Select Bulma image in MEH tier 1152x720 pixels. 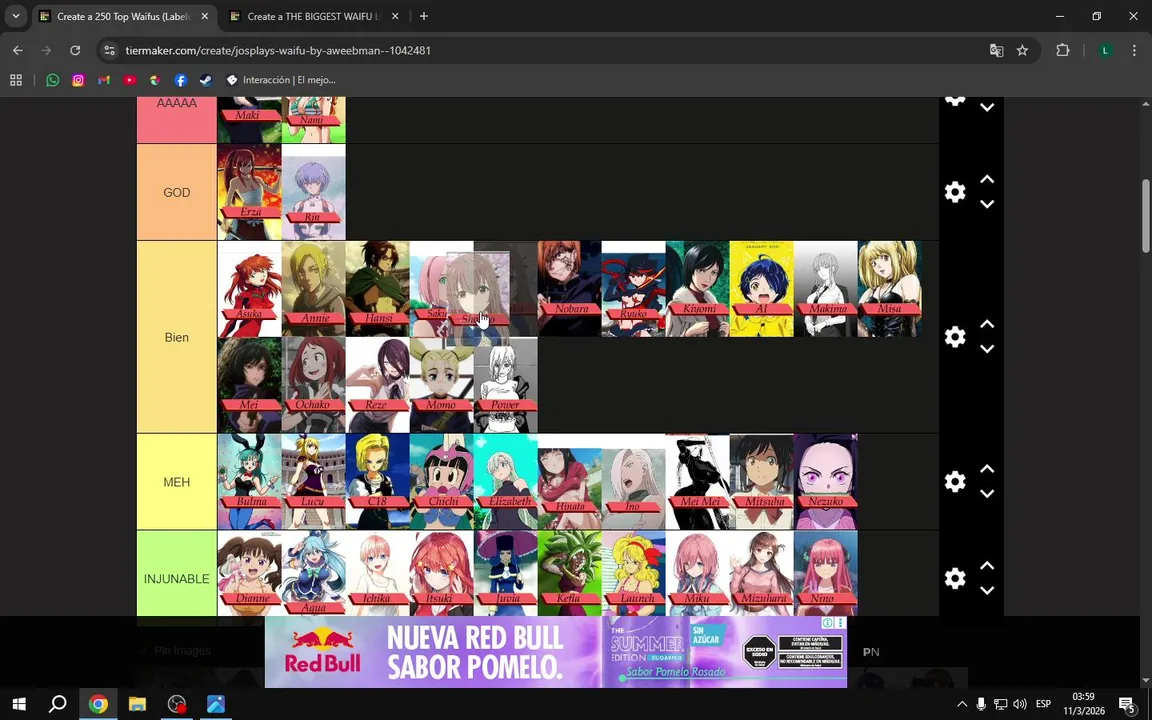pos(249,482)
